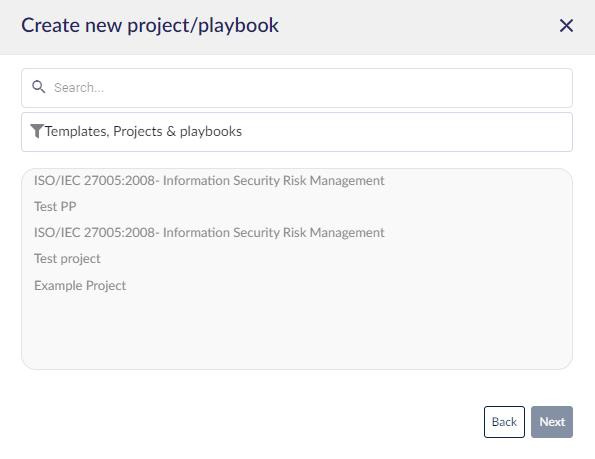Focus the Search input field
The image size is (595, 459).
click(x=297, y=88)
